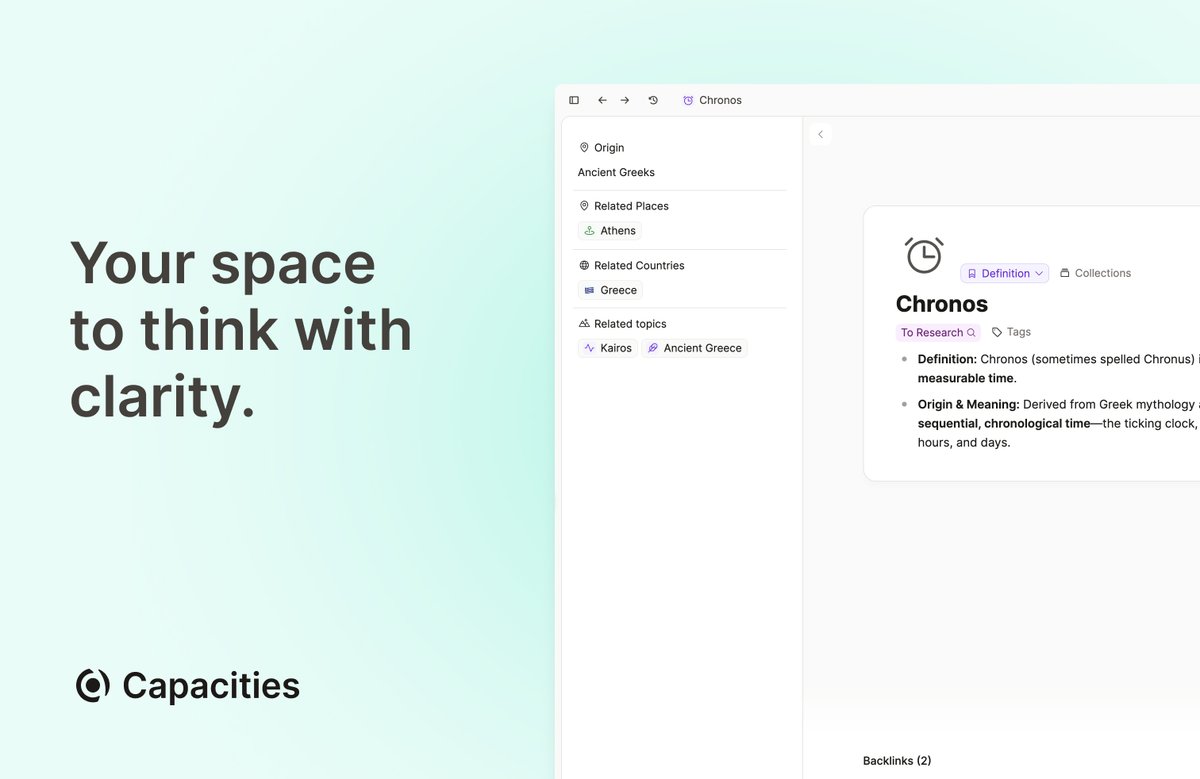The height and width of the screenshot is (779, 1200).
Task: Click the Related Countries globe icon
Action: point(584,266)
